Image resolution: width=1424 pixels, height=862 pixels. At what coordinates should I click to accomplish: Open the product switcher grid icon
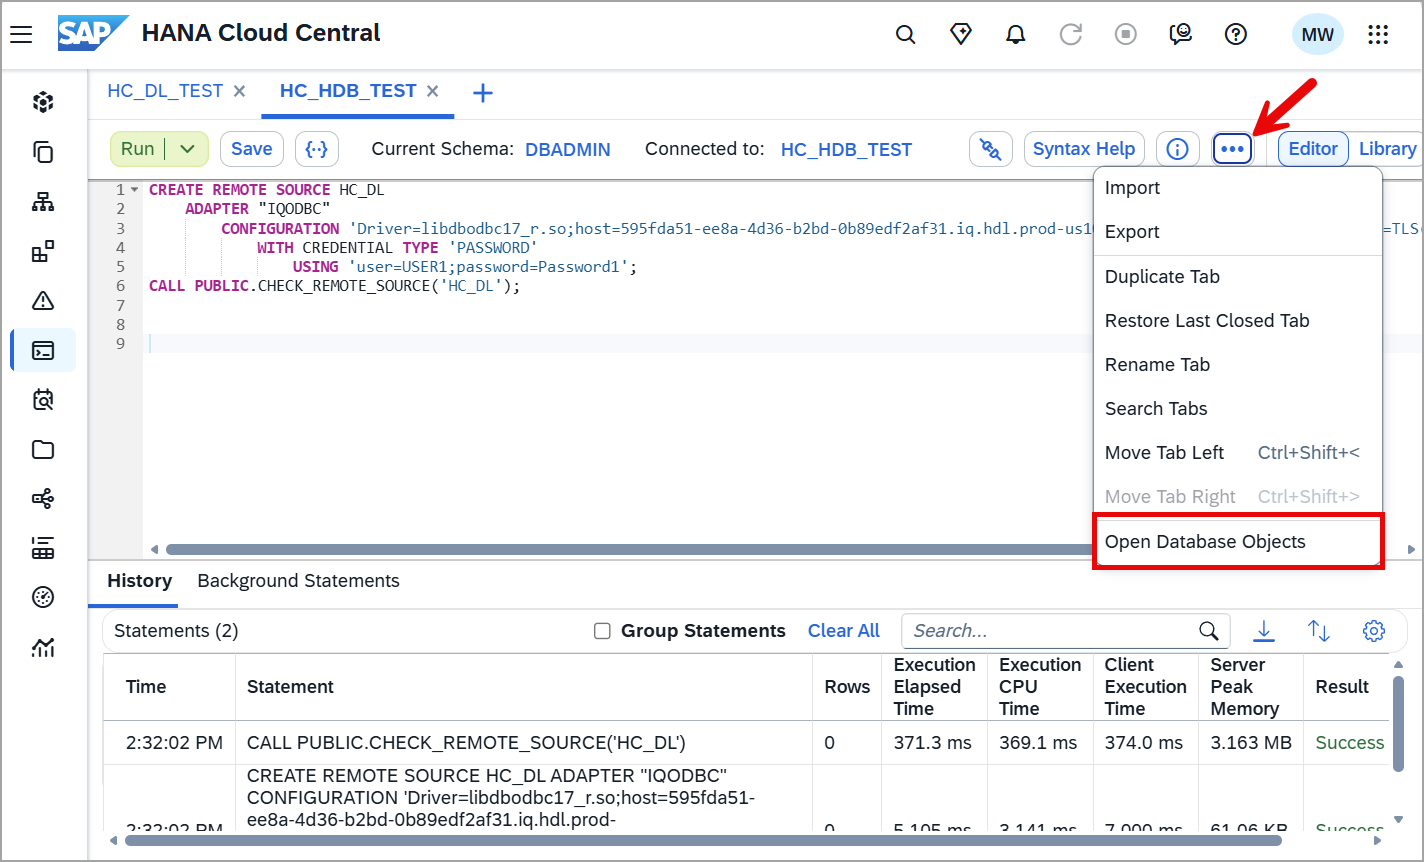coord(1378,35)
